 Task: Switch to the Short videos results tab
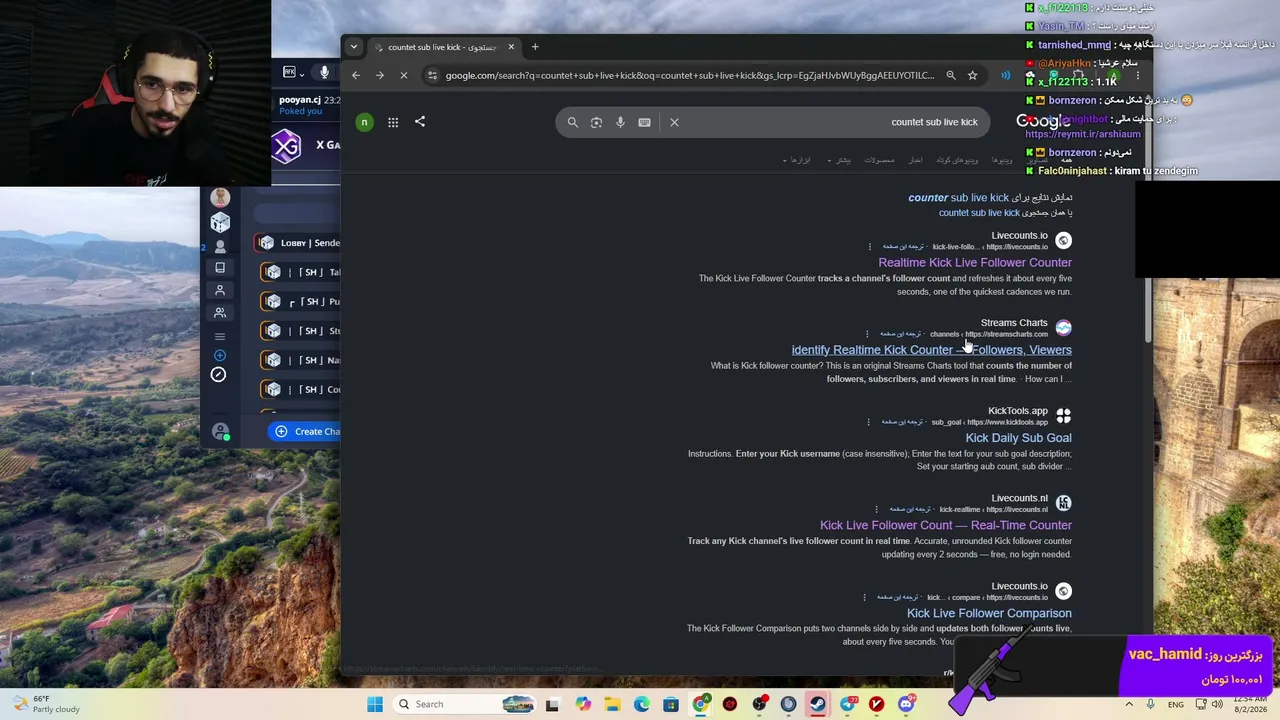[957, 160]
